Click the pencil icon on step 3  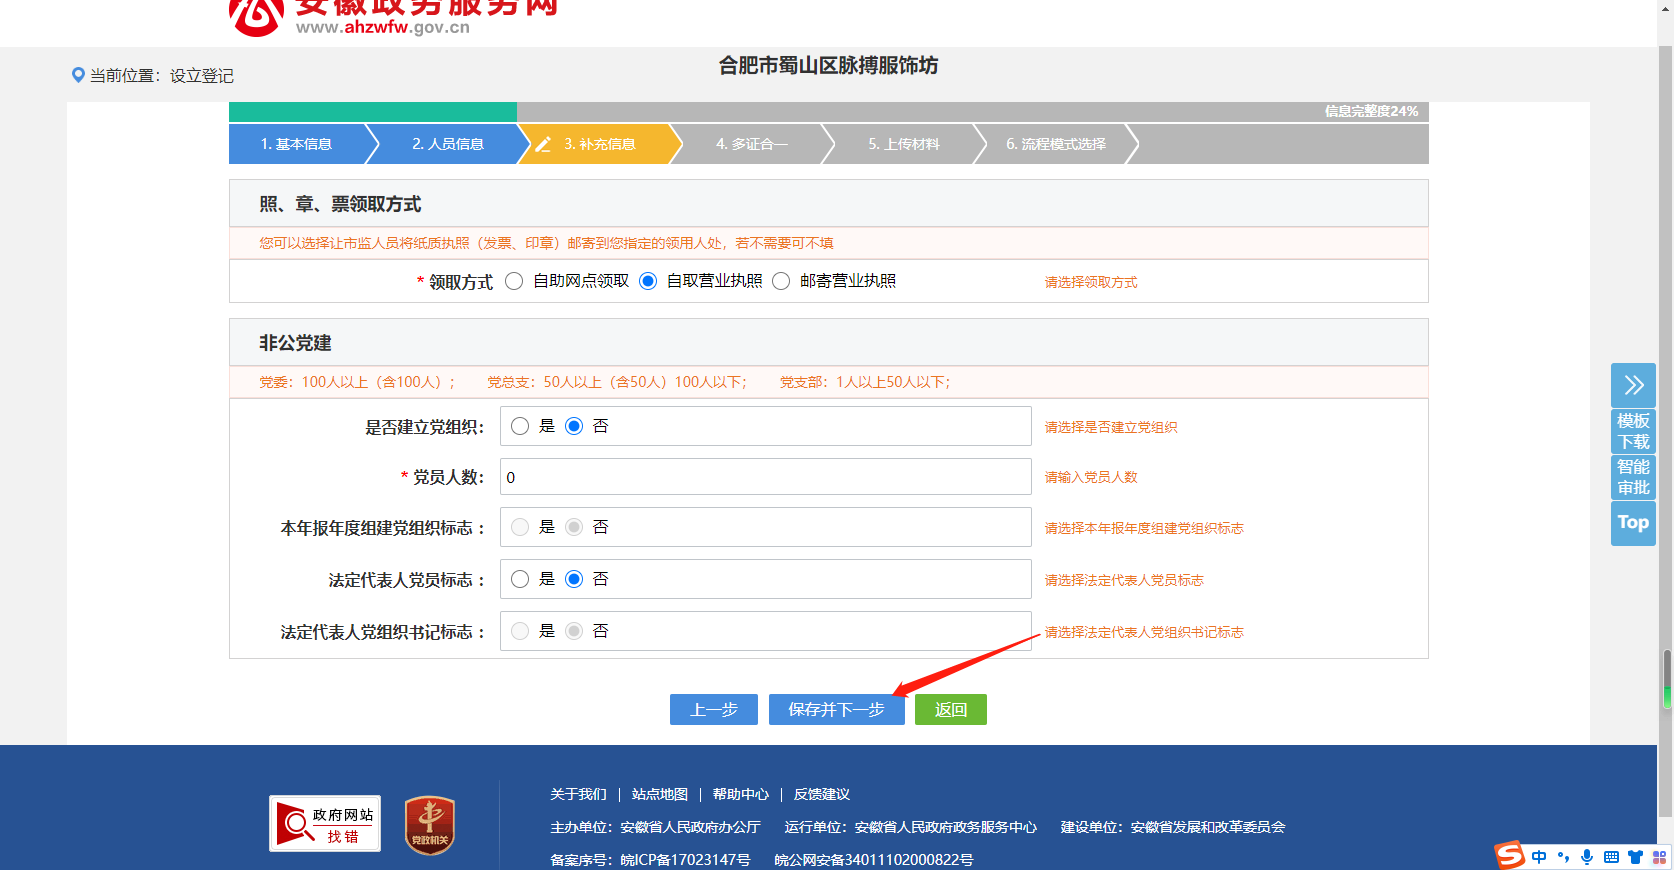[x=543, y=144]
